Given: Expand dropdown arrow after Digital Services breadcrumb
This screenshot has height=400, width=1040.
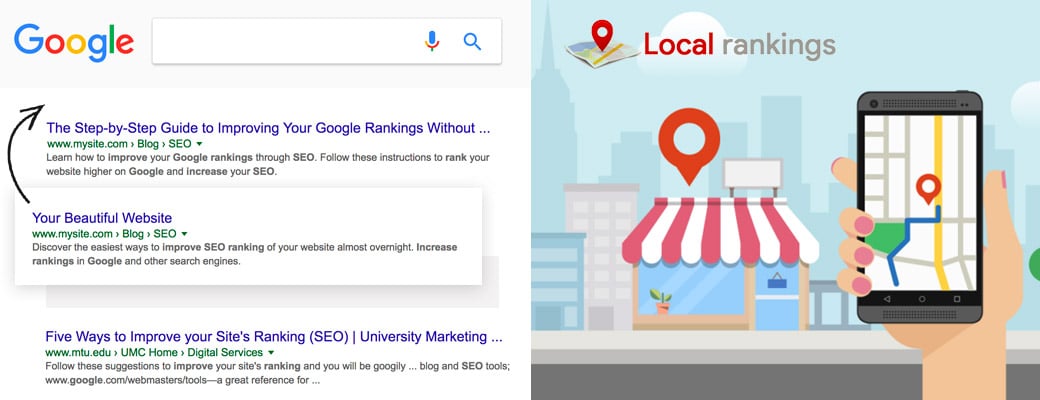Looking at the screenshot, I should (x=271, y=353).
